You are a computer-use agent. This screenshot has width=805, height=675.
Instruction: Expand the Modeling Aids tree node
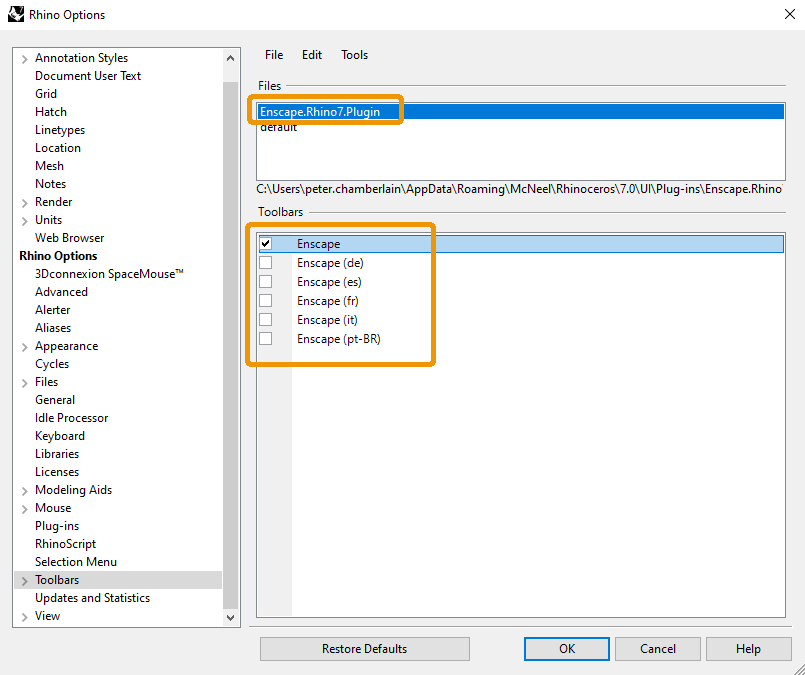[24, 491]
